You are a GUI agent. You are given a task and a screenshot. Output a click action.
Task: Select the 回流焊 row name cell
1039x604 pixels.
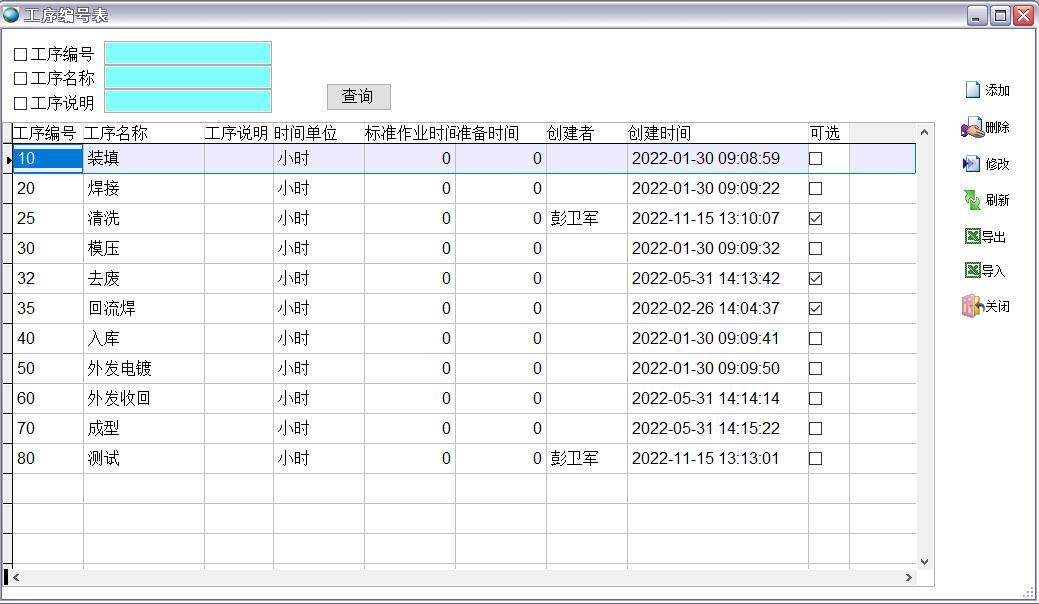pos(143,308)
